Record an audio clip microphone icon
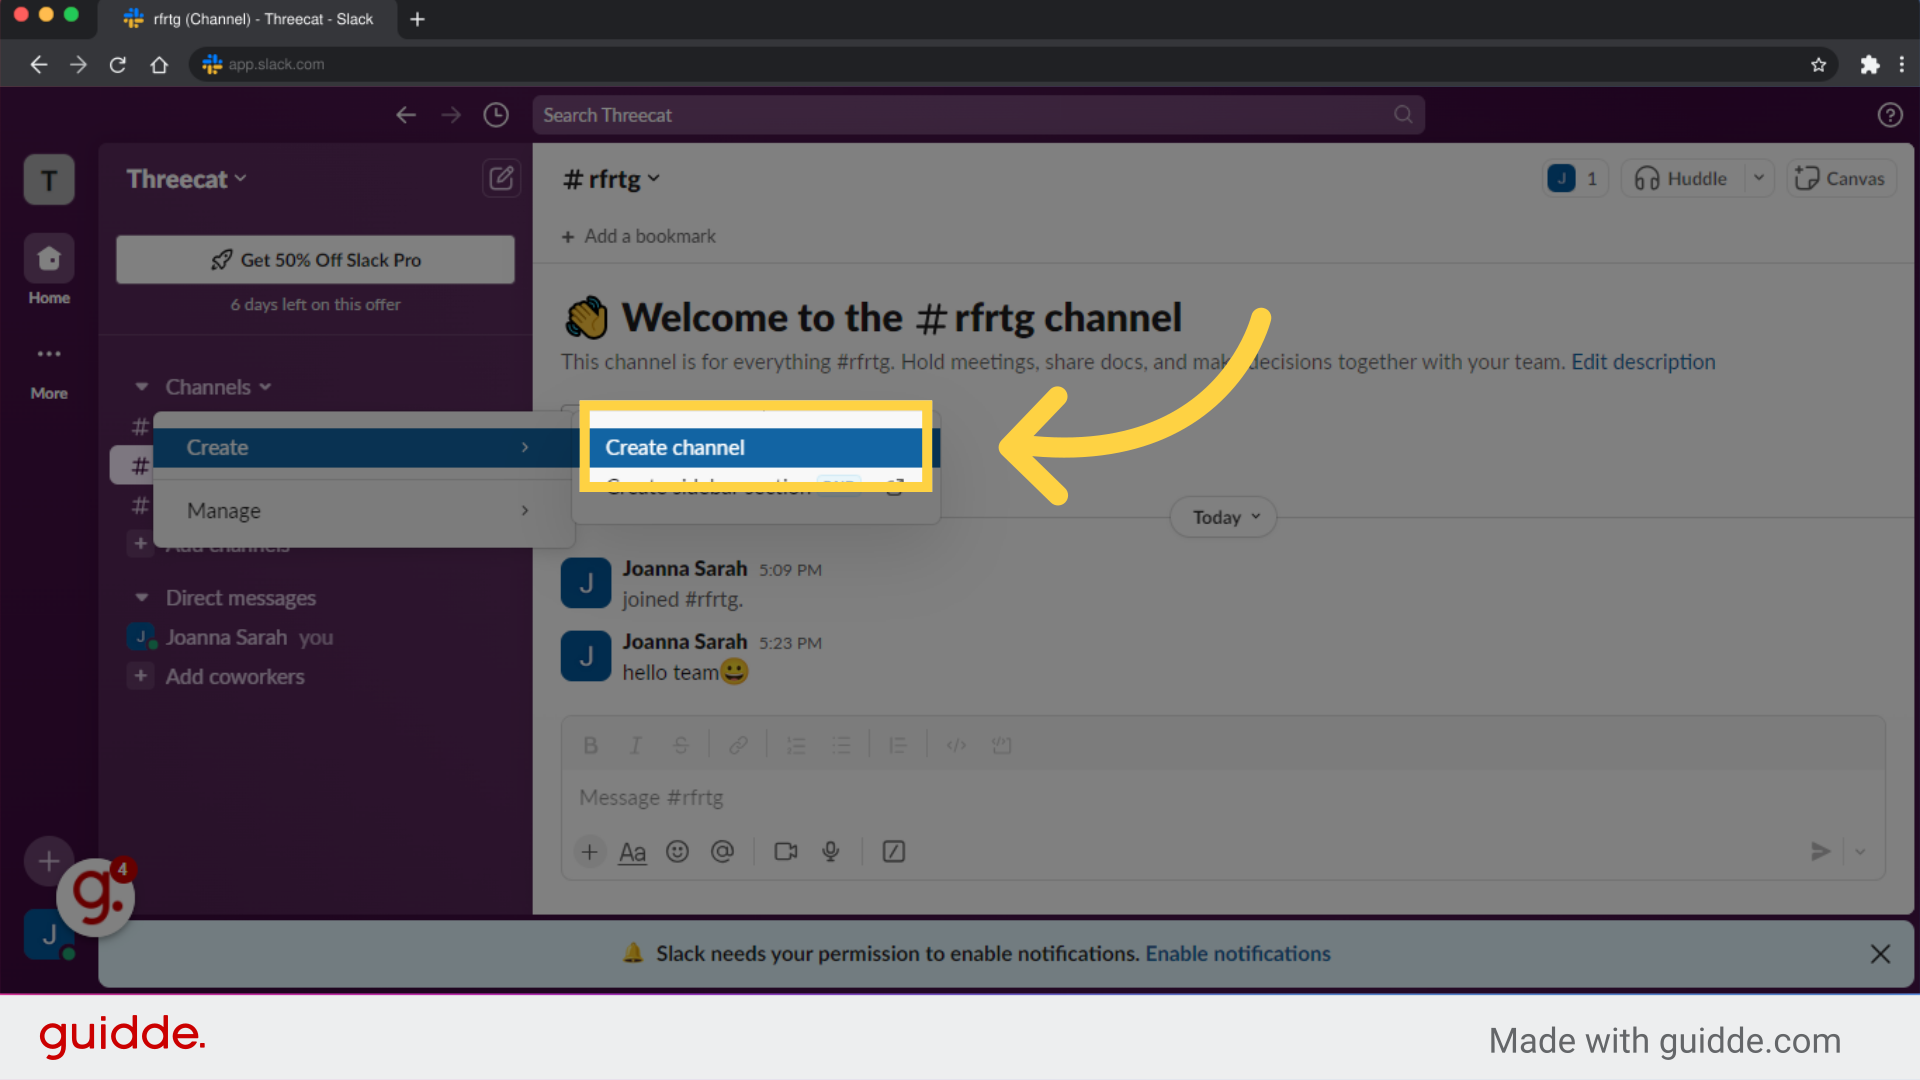The height and width of the screenshot is (1080, 1920). click(831, 852)
